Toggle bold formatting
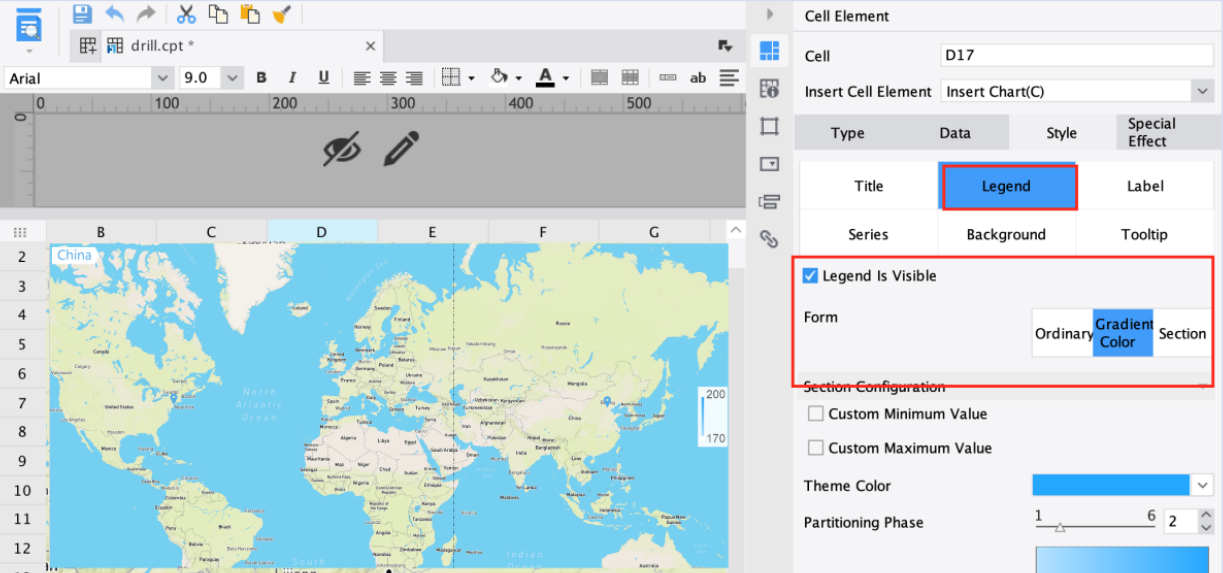The image size is (1223, 573). pos(262,77)
